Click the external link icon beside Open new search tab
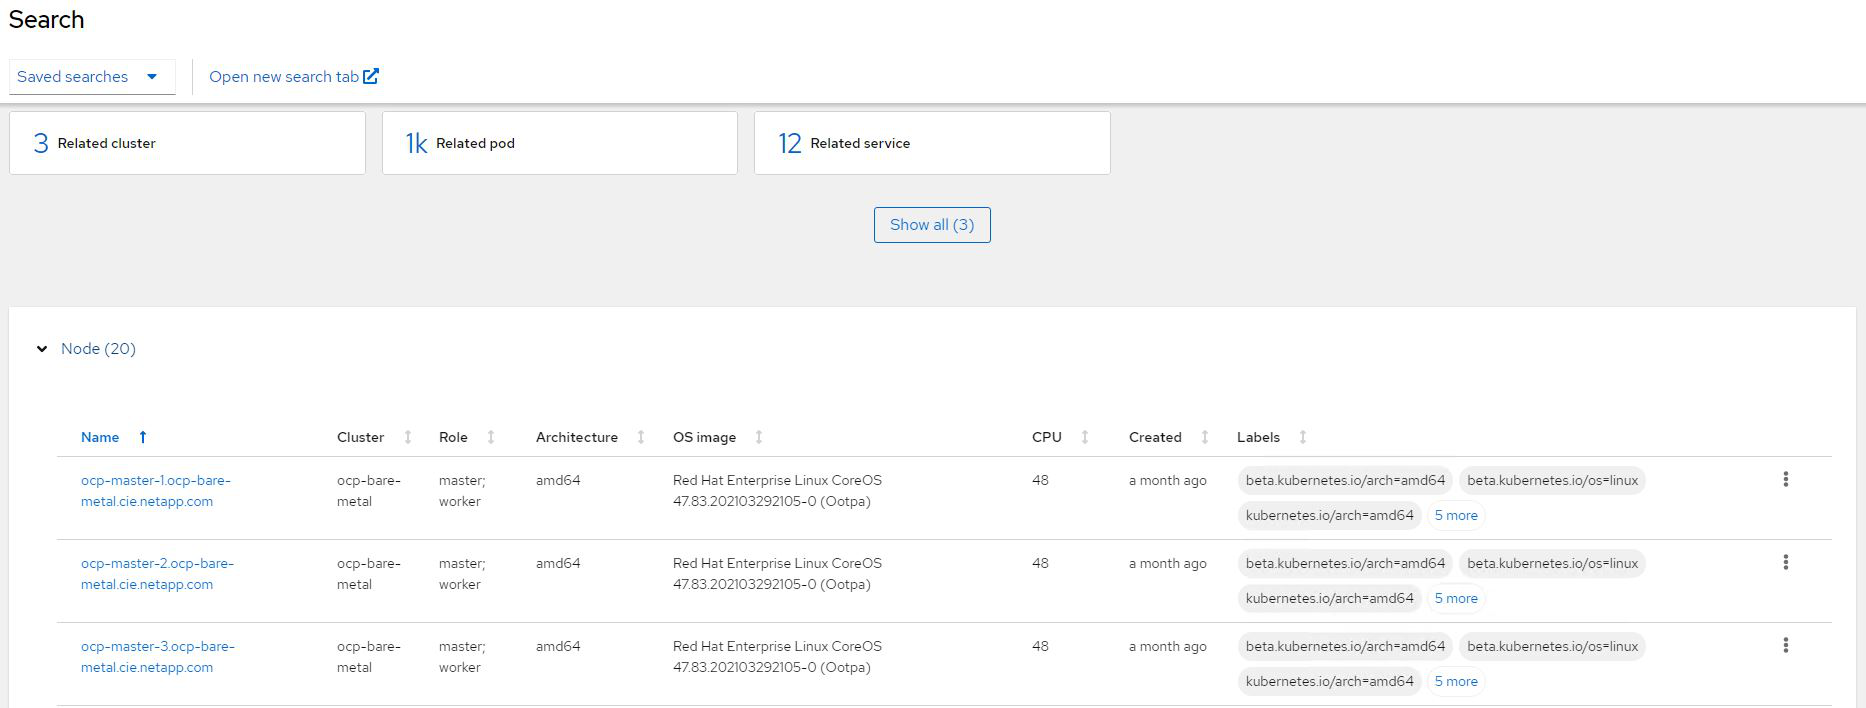 tap(371, 76)
